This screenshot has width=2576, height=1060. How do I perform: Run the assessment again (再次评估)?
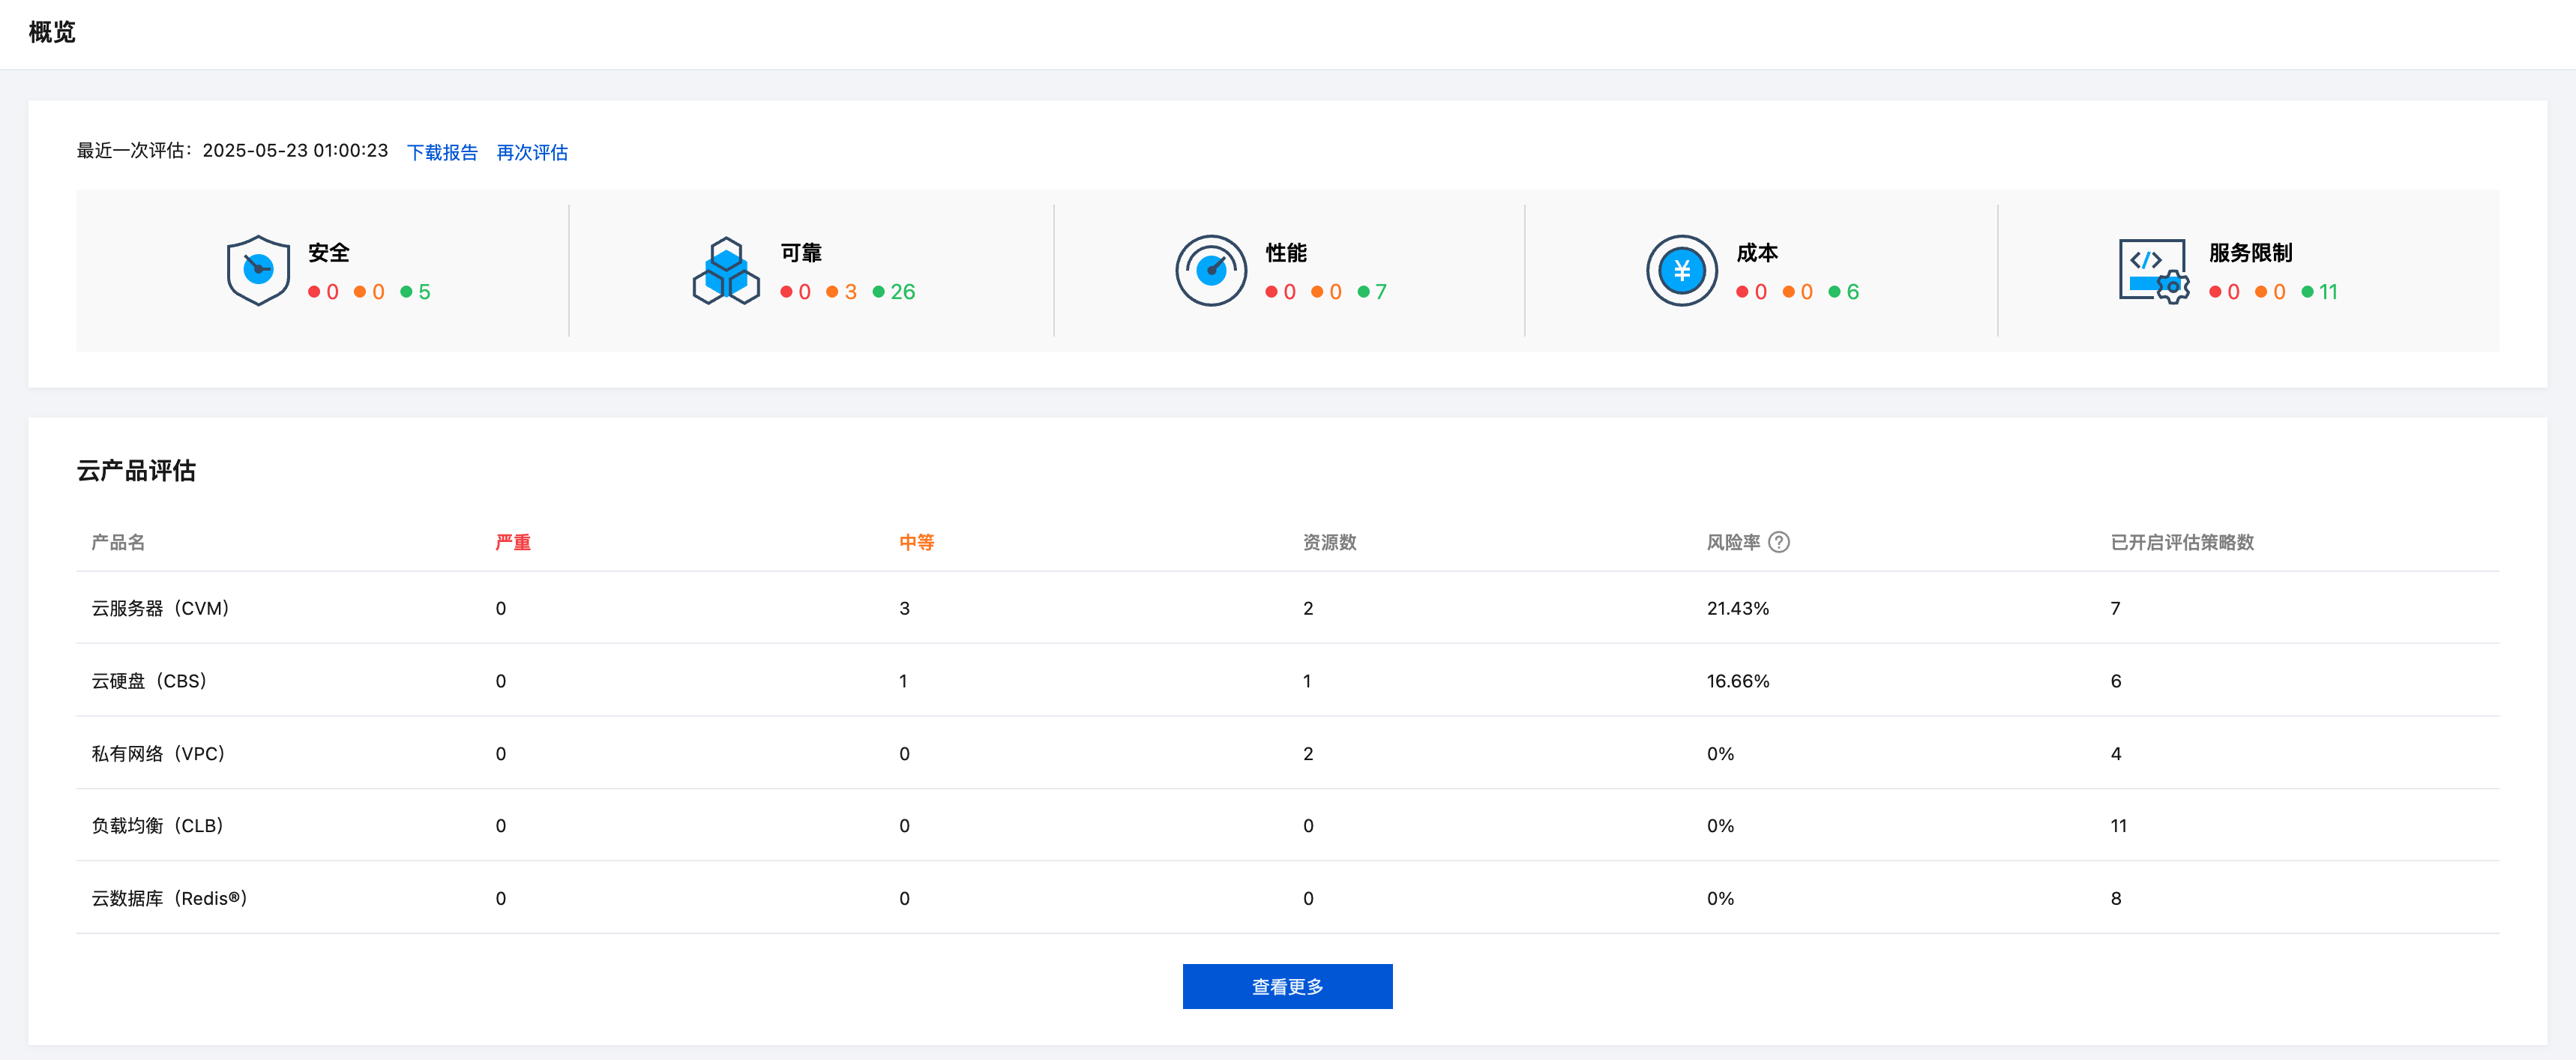[532, 152]
